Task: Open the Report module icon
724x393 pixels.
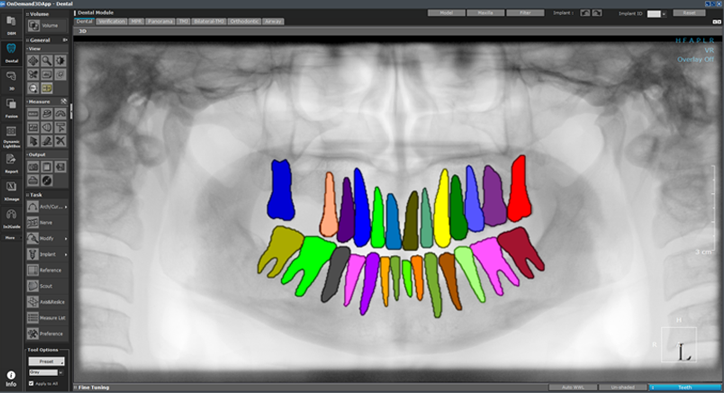Action: pyautogui.click(x=11, y=163)
